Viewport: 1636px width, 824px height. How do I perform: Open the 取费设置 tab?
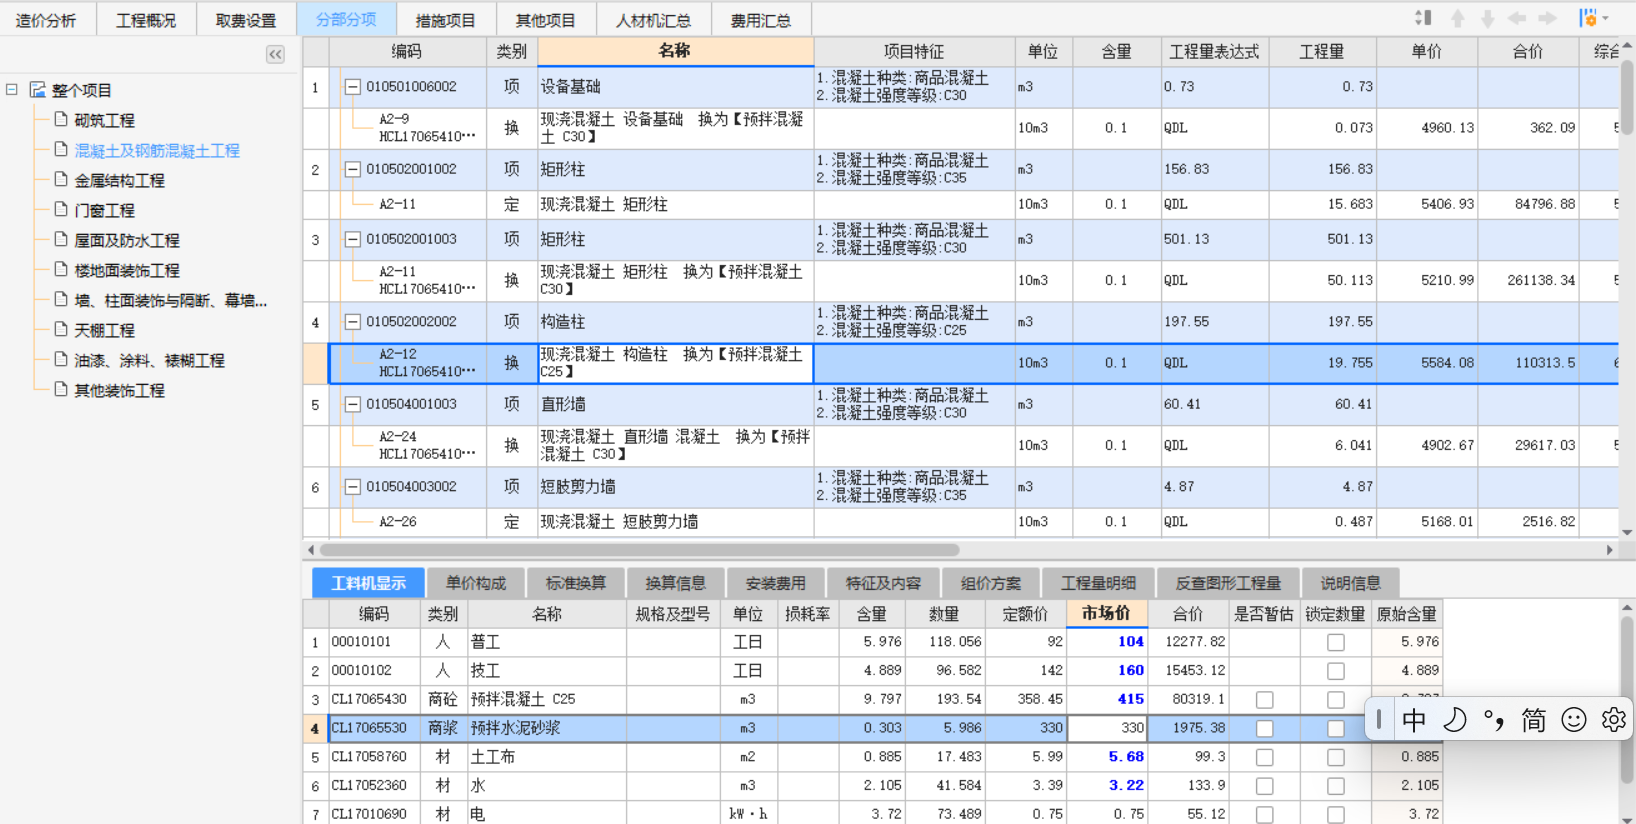point(246,20)
